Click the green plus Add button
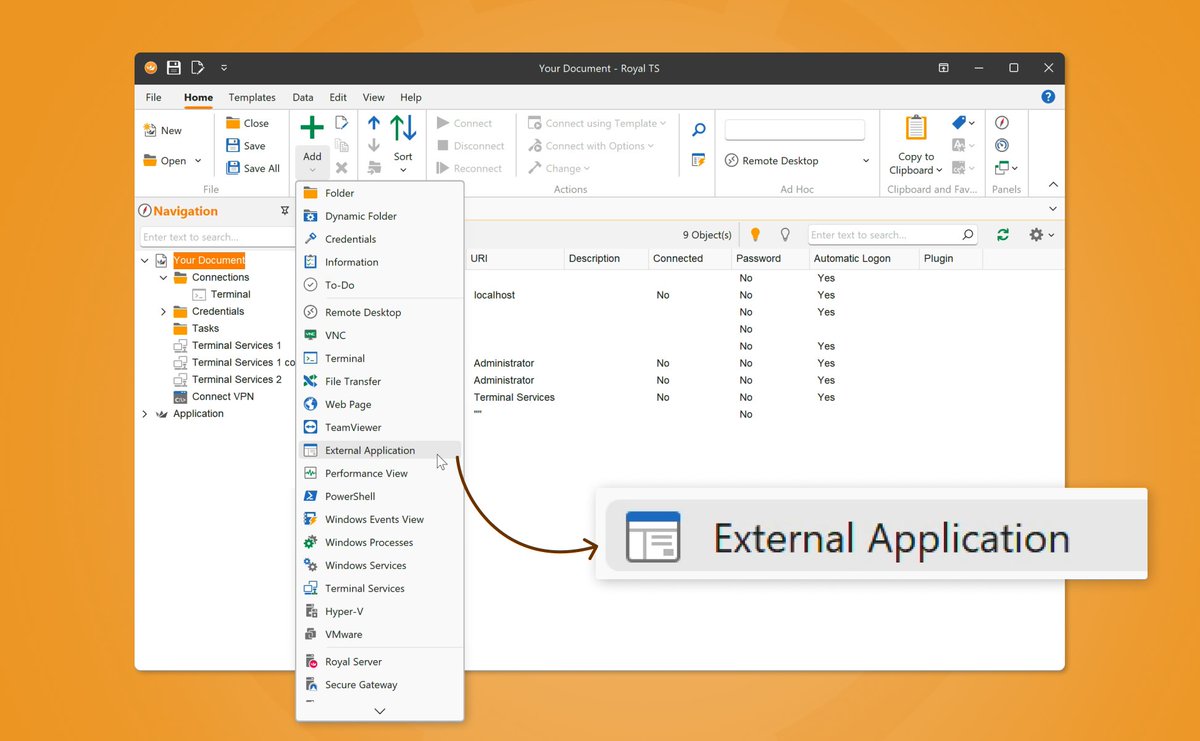The height and width of the screenshot is (741, 1200). [x=312, y=128]
